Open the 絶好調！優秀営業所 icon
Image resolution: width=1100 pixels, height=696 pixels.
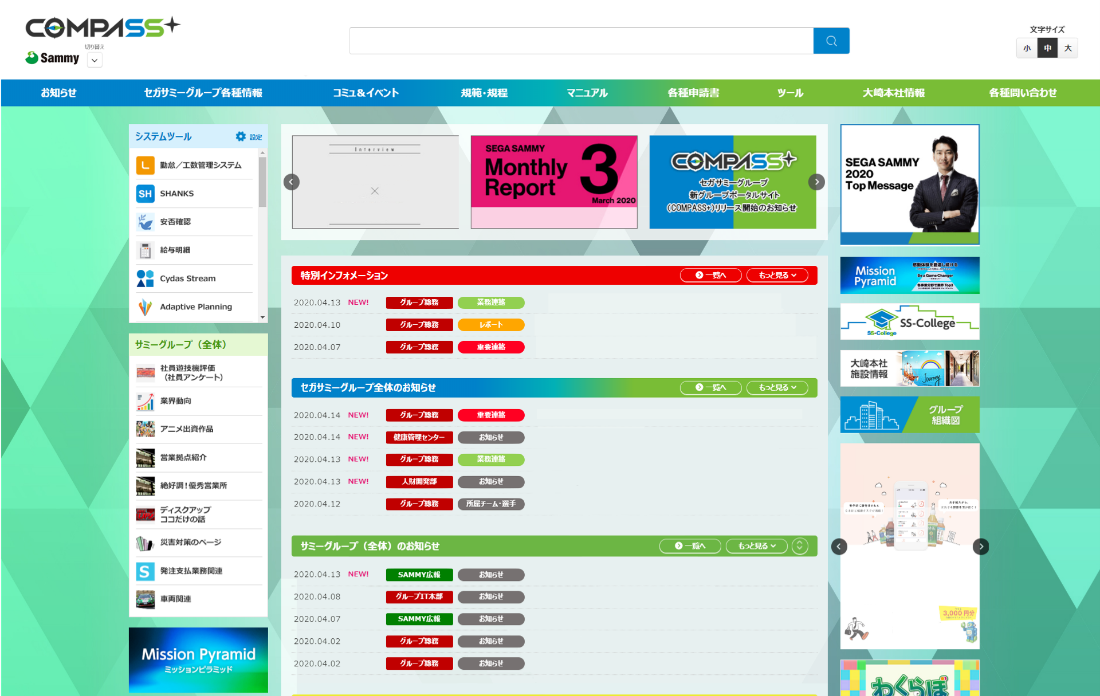point(145,486)
